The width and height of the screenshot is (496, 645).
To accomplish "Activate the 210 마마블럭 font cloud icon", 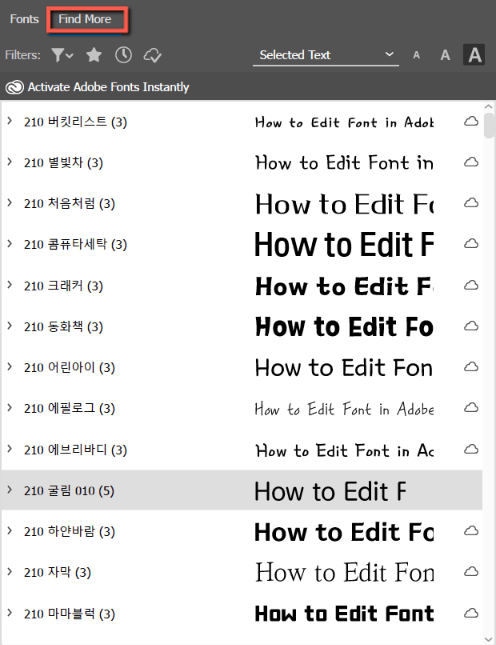I will click(471, 613).
